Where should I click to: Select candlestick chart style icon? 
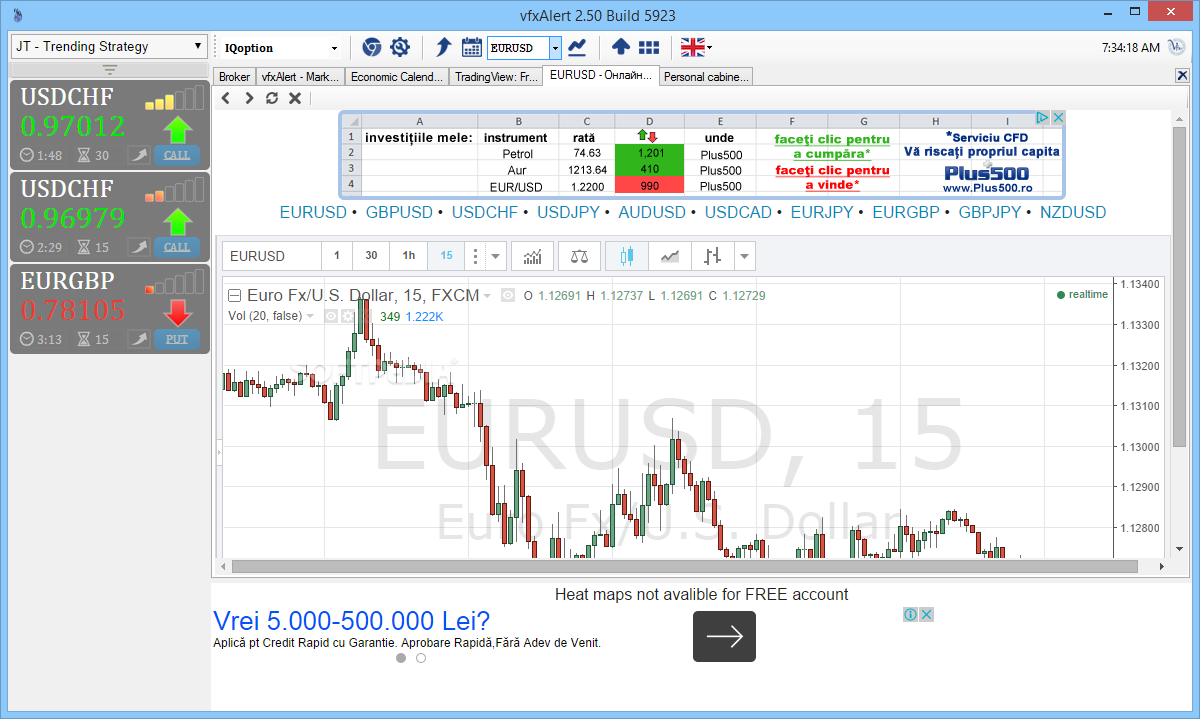pyautogui.click(x=627, y=256)
